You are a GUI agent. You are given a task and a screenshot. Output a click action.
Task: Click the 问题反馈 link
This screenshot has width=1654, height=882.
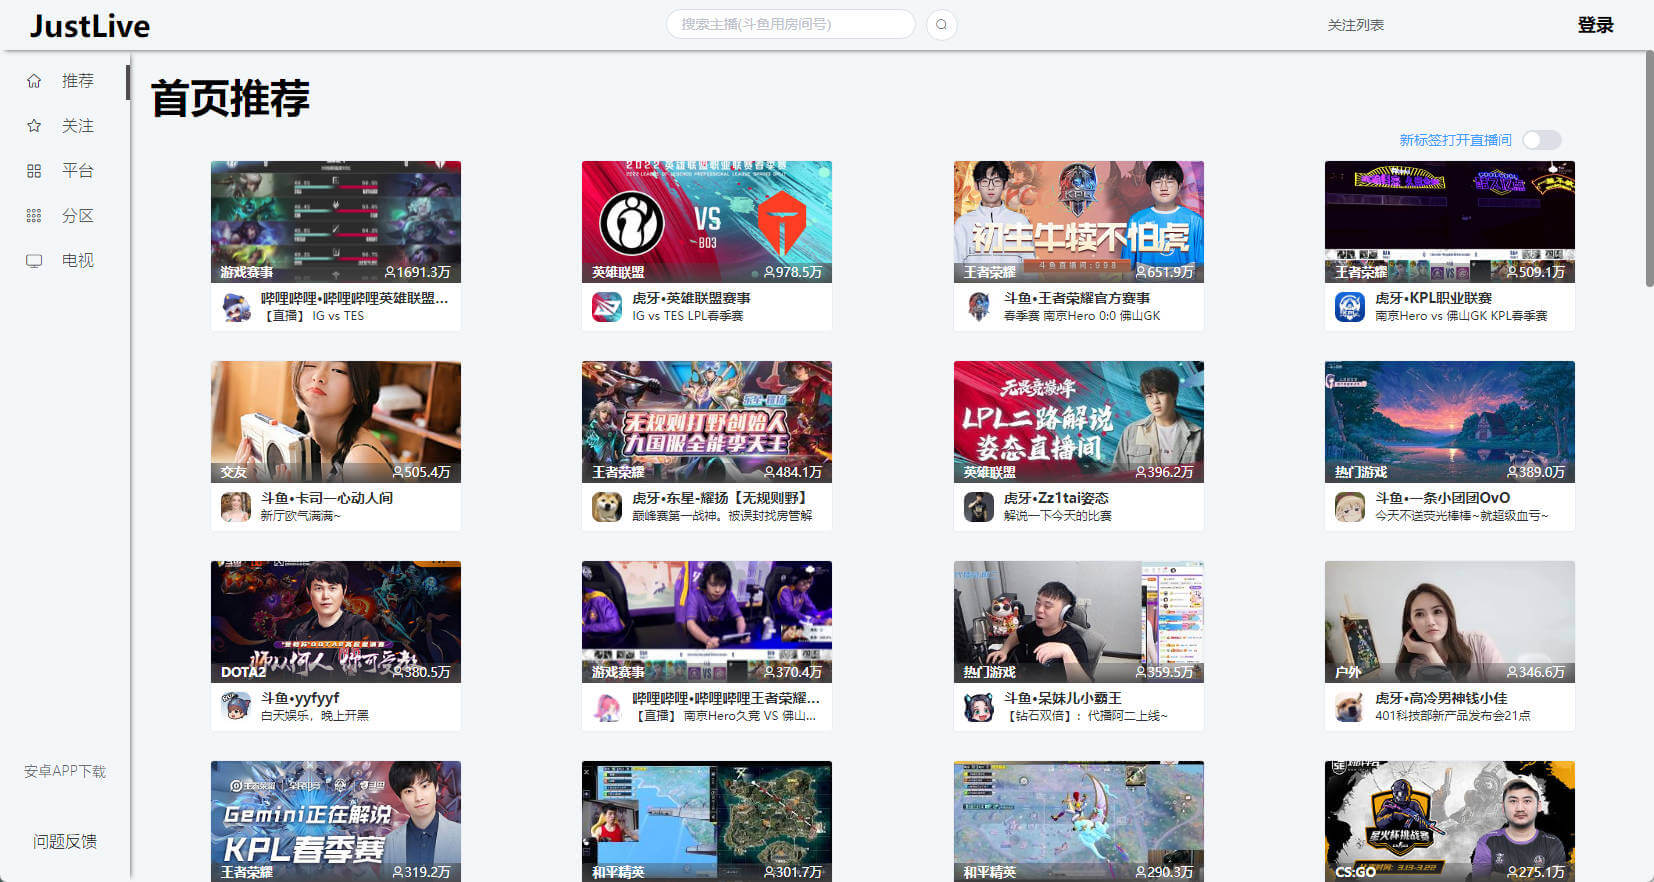coord(65,841)
